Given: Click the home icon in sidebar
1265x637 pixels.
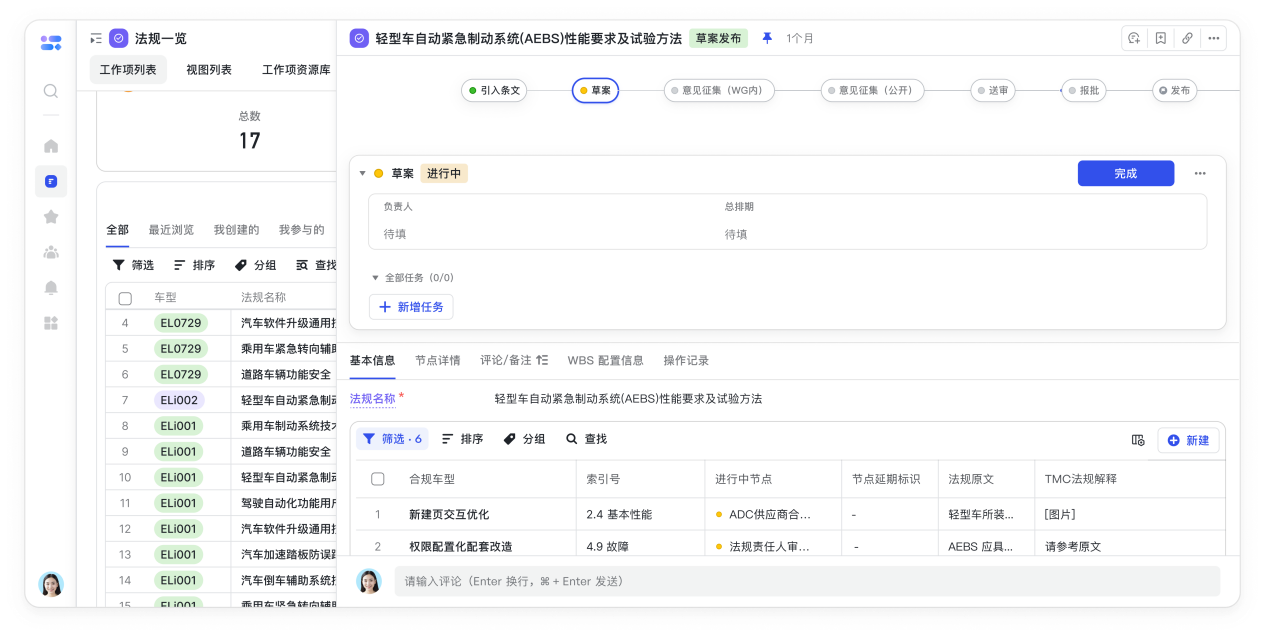Looking at the screenshot, I should pyautogui.click(x=51, y=146).
